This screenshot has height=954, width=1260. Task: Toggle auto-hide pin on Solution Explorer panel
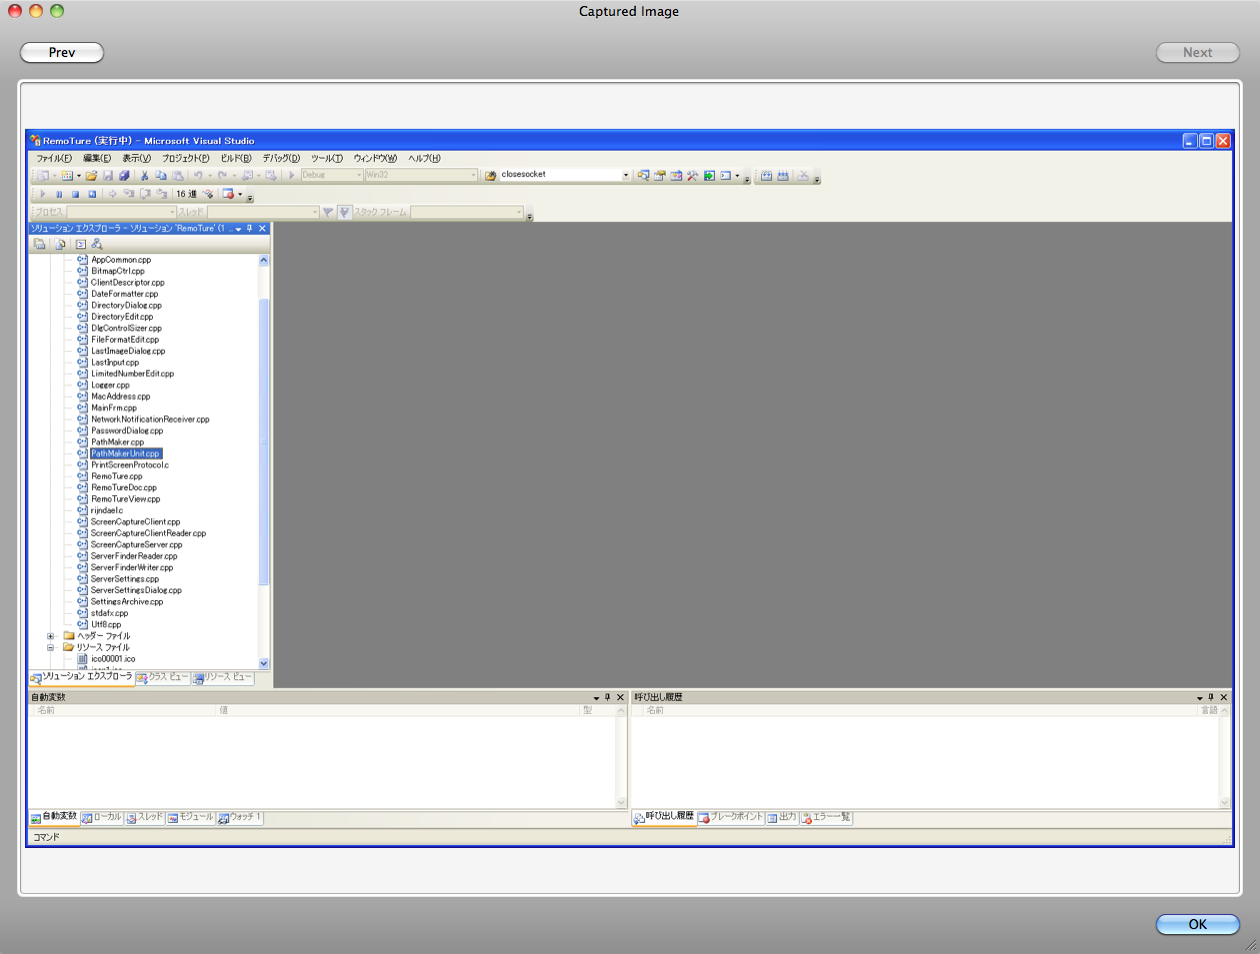coord(250,229)
